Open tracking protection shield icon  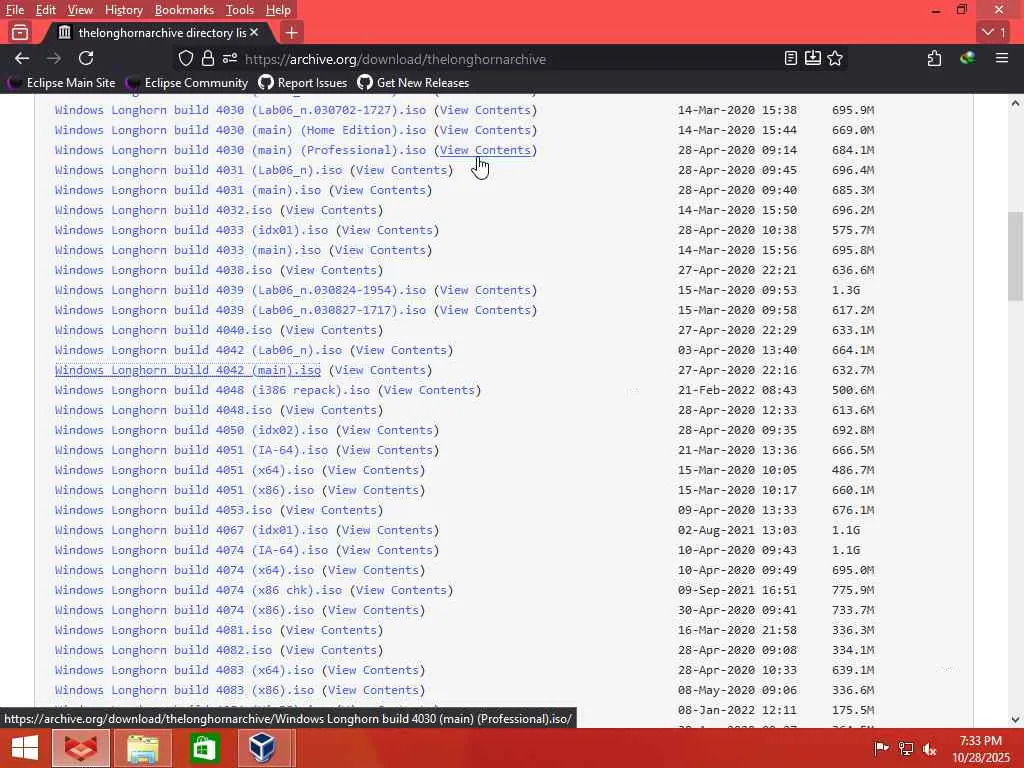pyautogui.click(x=186, y=59)
